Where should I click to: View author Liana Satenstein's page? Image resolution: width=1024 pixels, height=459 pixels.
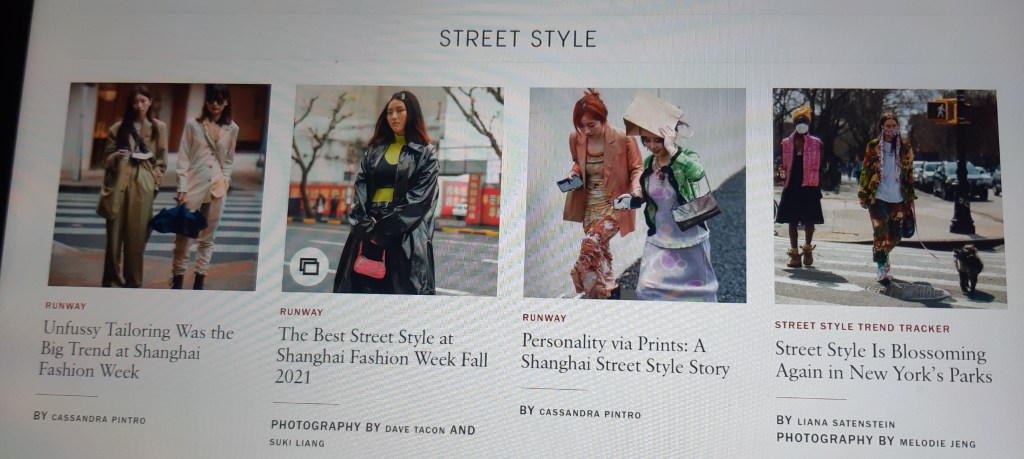pyautogui.click(x=846, y=424)
